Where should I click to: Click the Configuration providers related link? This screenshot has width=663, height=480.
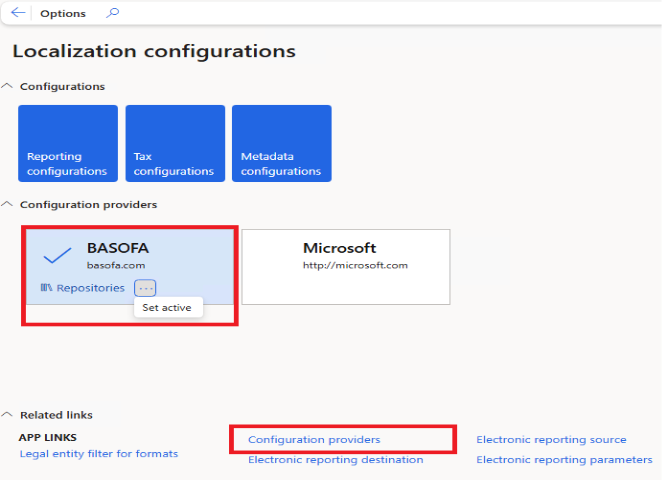(x=314, y=440)
